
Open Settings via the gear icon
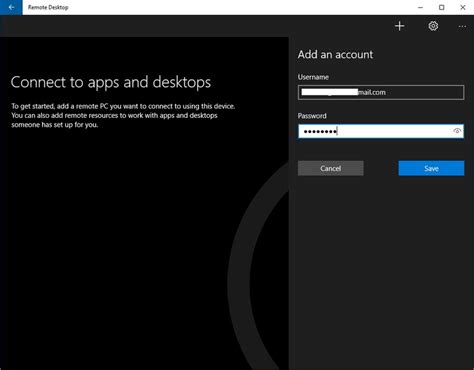[433, 26]
